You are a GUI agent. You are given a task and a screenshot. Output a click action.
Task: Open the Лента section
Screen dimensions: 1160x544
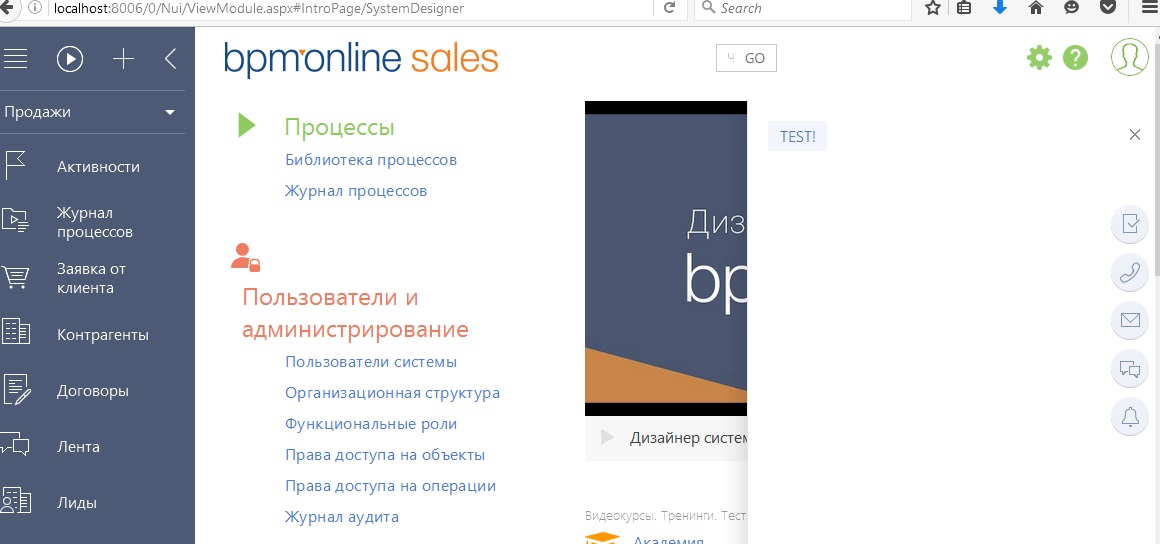(78, 447)
